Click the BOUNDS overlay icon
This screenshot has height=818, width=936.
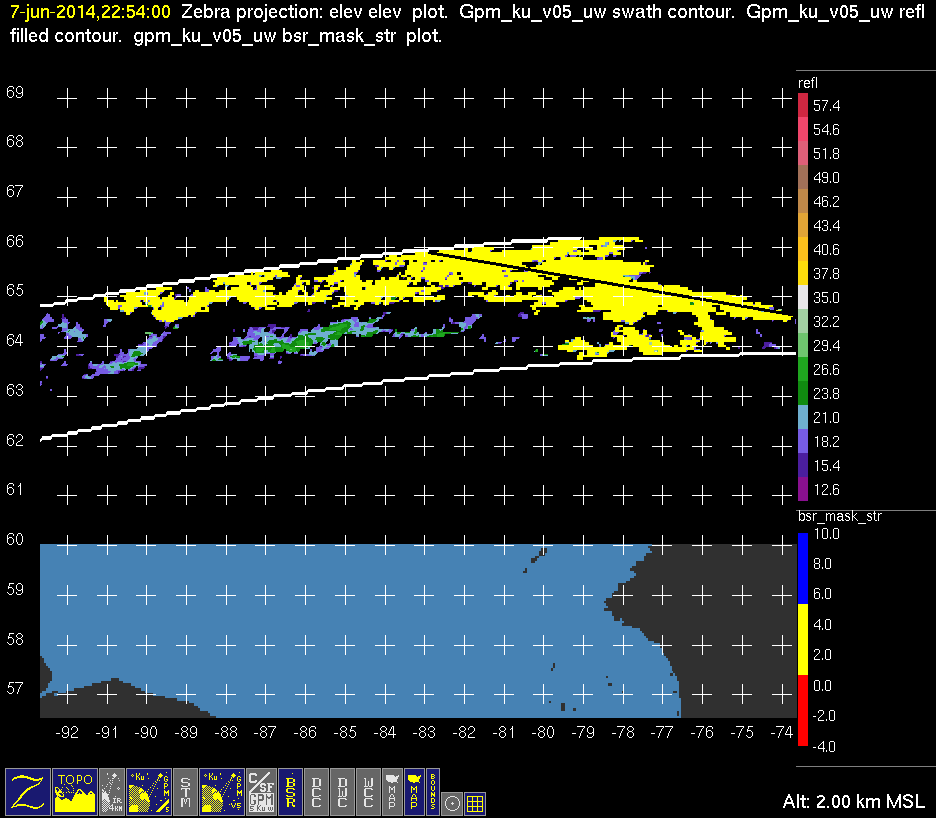[x=433, y=791]
